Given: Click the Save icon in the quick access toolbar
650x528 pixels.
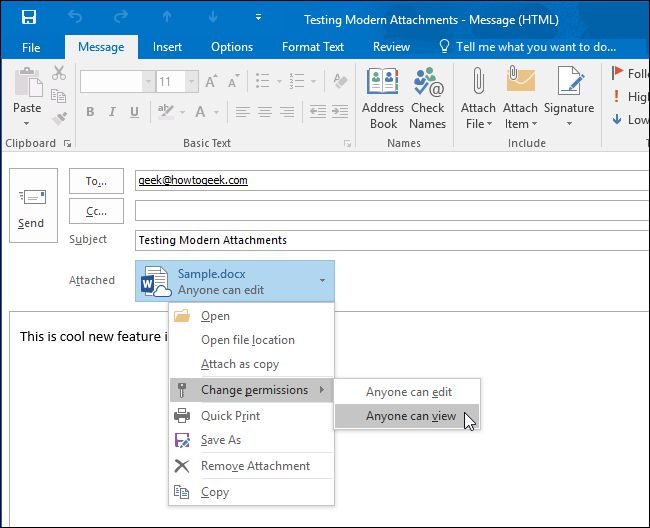Looking at the screenshot, I should pyautogui.click(x=29, y=17).
